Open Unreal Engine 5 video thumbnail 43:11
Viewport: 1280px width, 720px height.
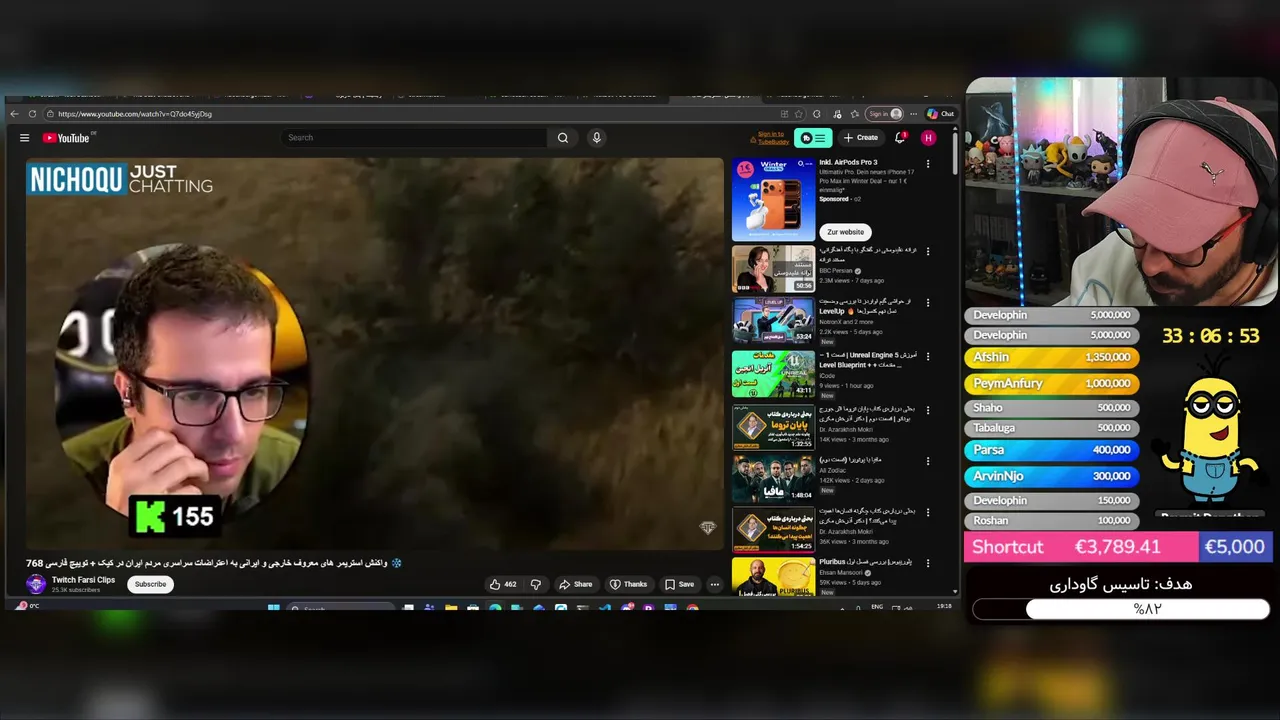(x=773, y=373)
